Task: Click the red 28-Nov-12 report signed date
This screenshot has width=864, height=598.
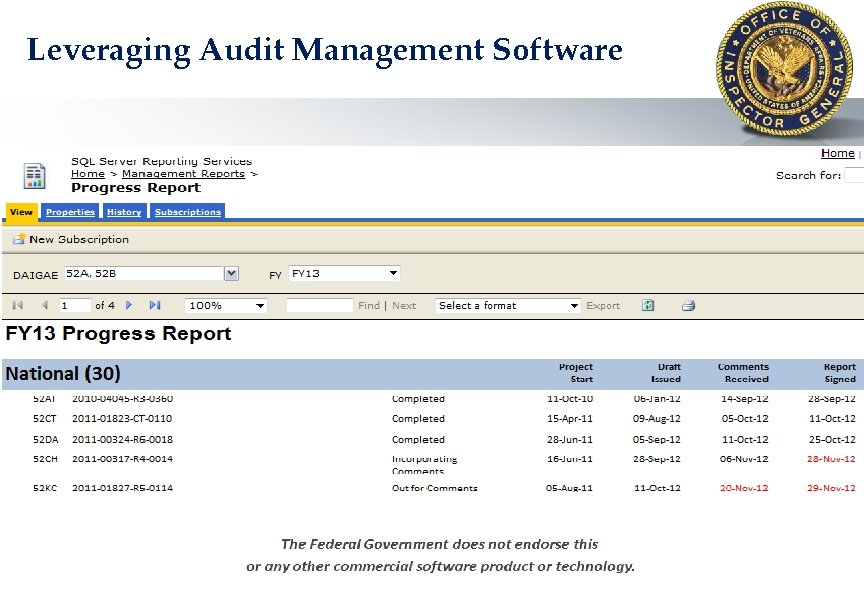Action: (x=831, y=459)
